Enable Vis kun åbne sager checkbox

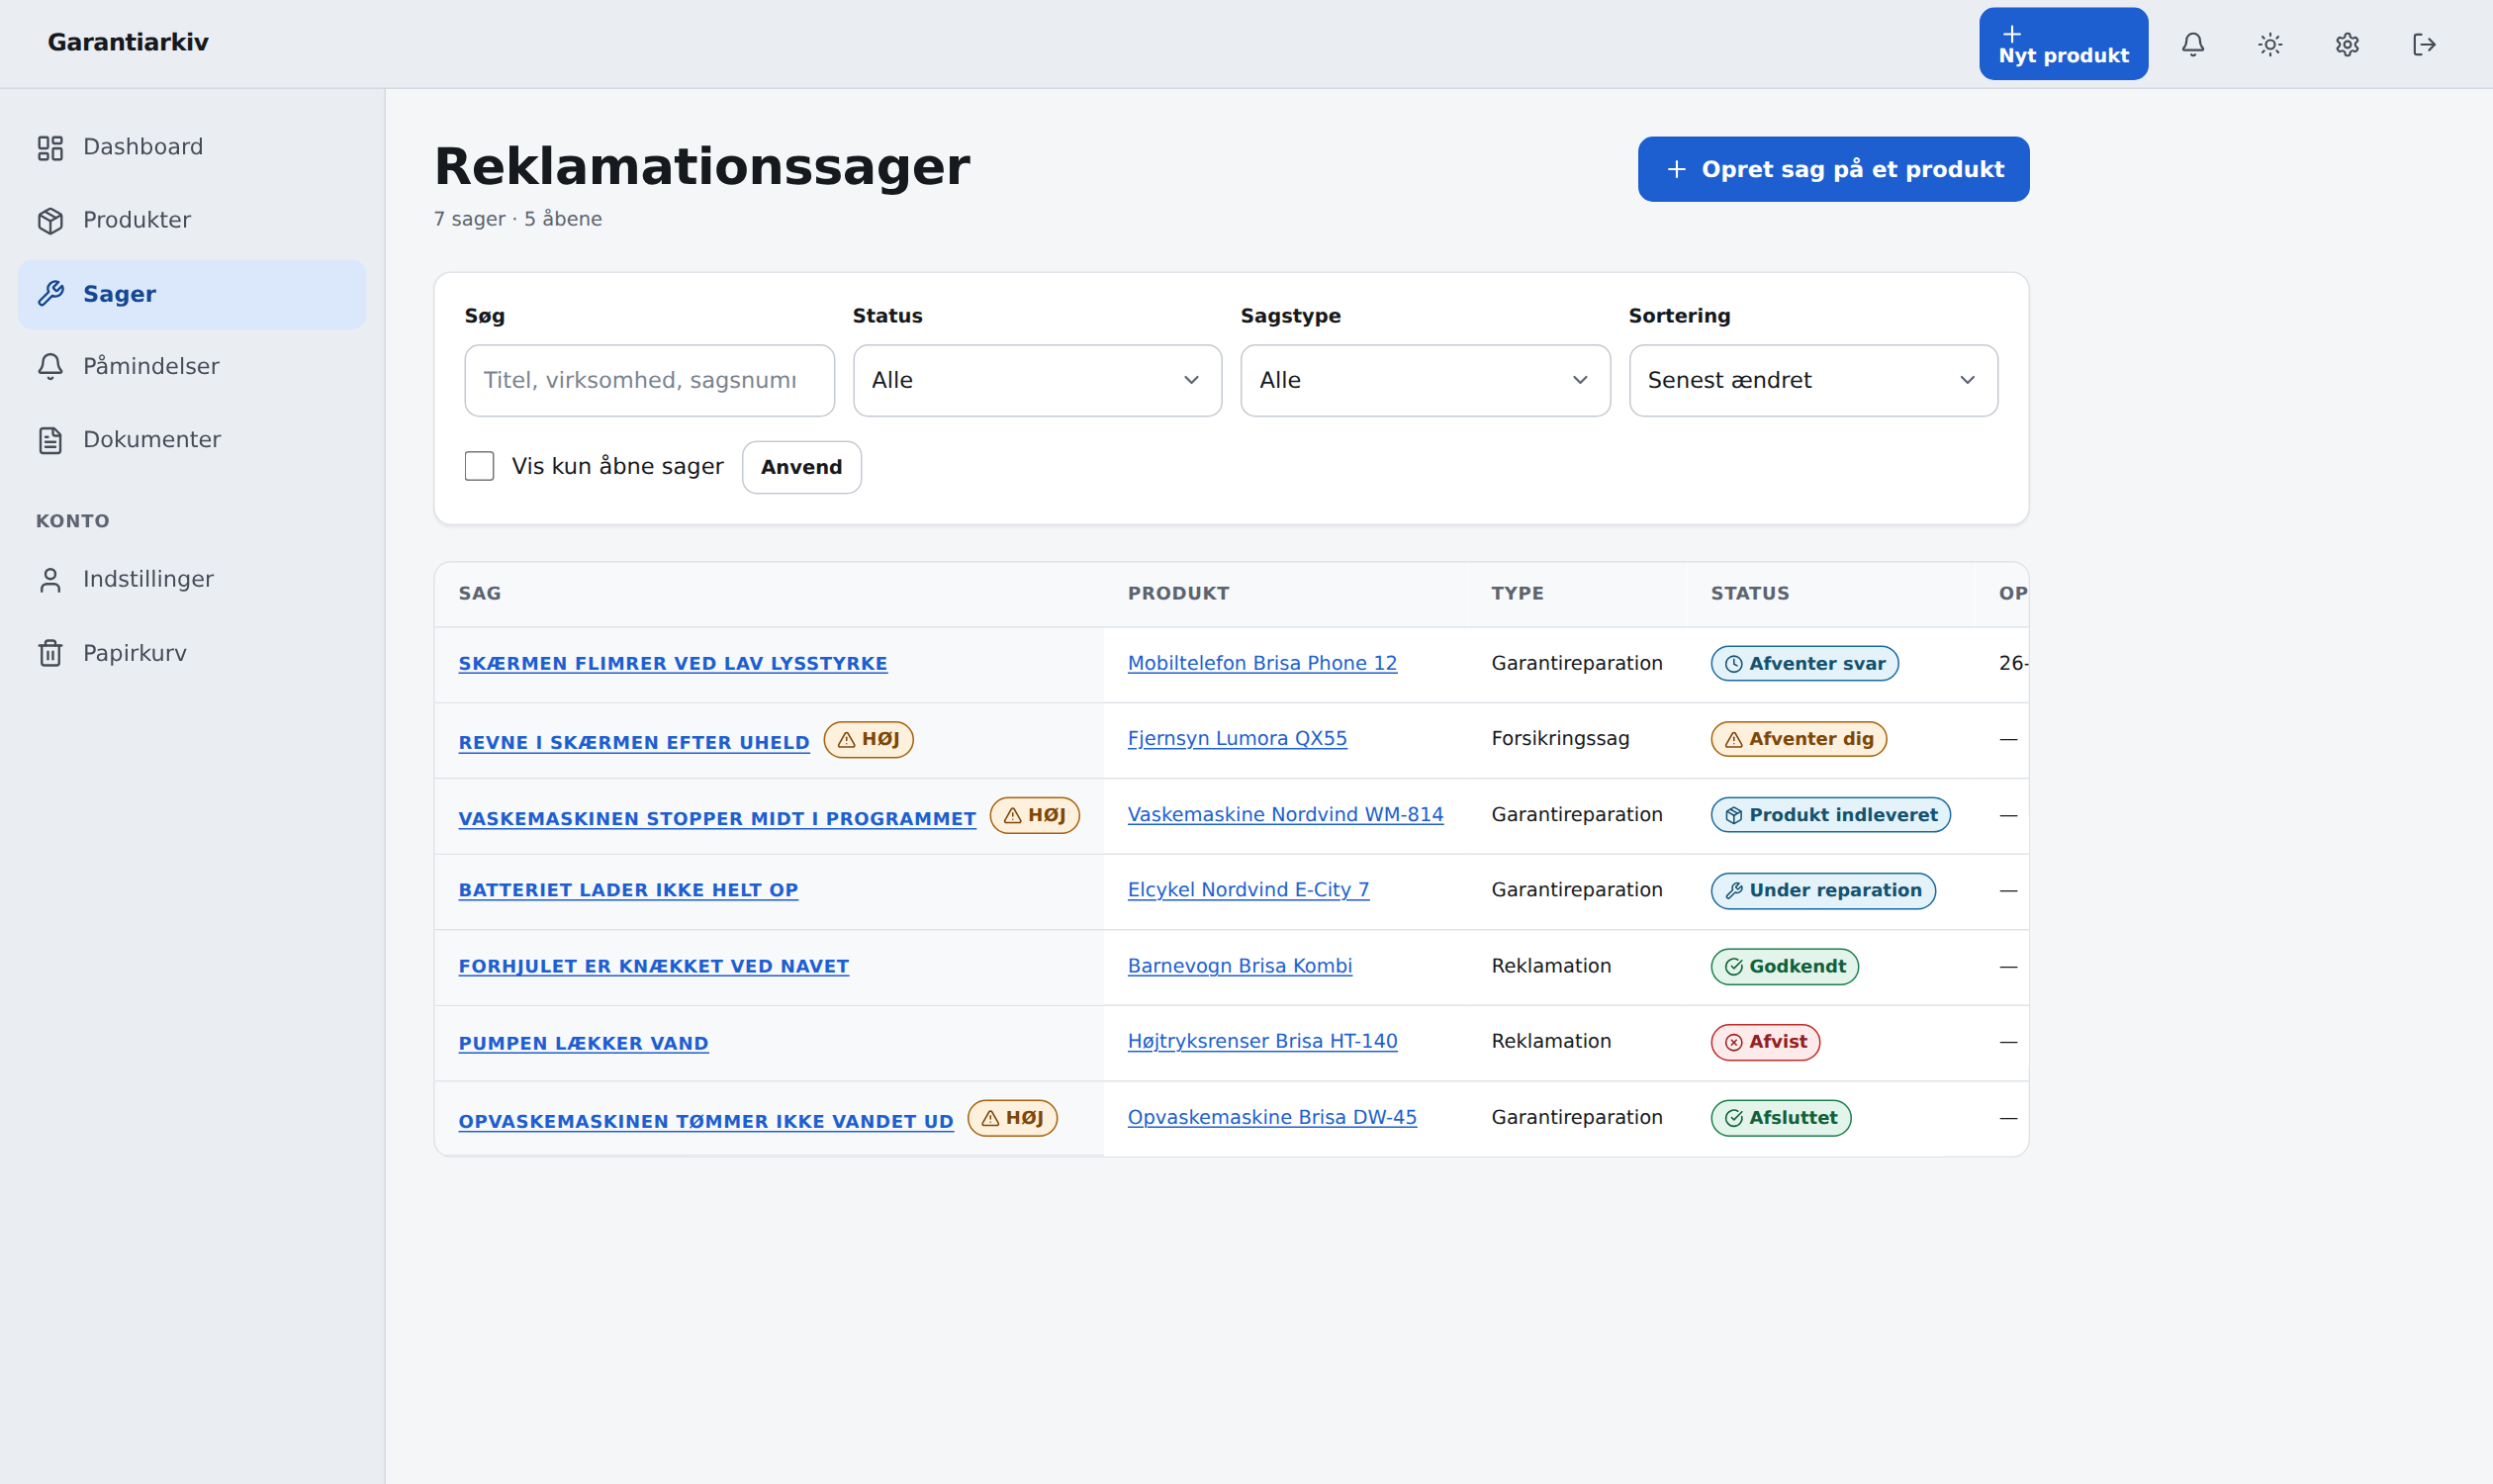point(479,466)
